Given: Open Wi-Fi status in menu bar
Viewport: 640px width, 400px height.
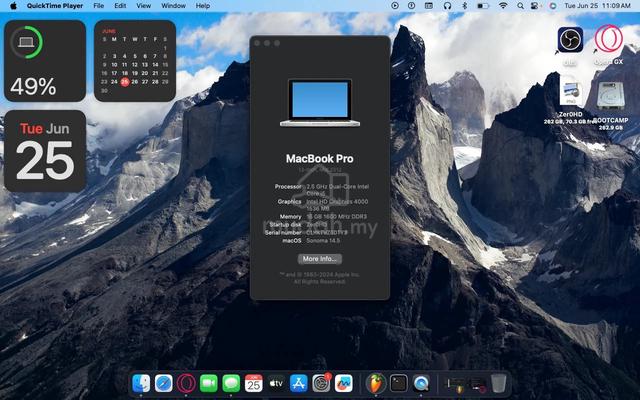Looking at the screenshot, I should coord(503,6).
